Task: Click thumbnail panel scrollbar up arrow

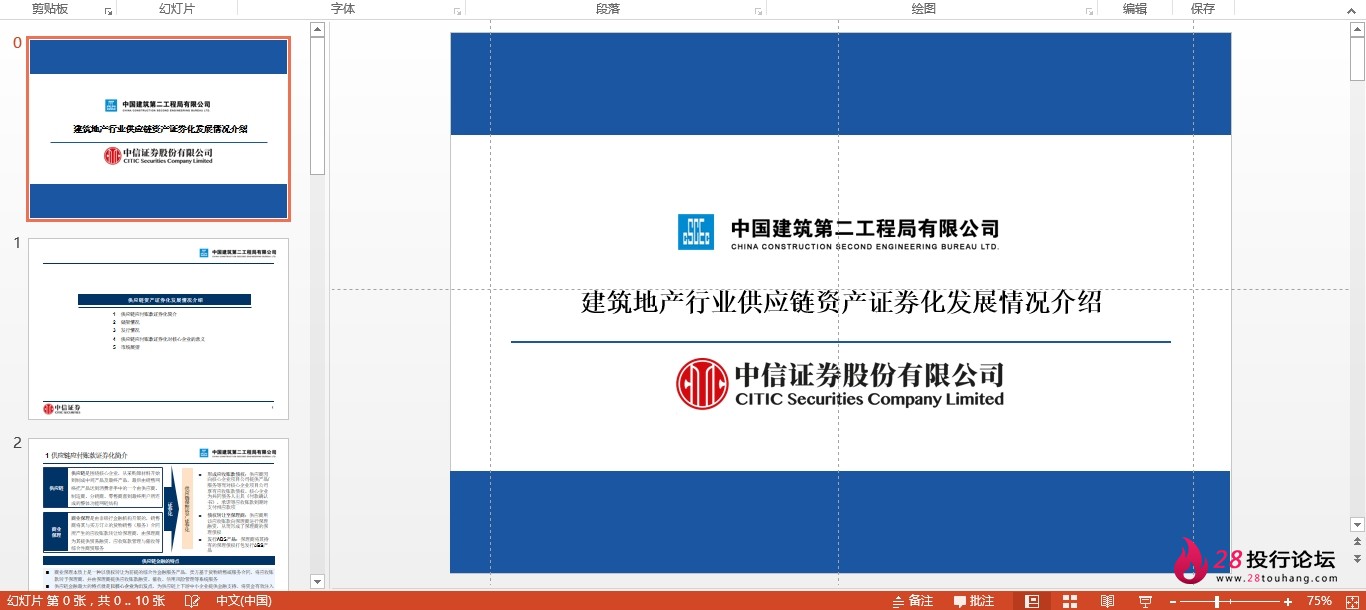Action: point(317,29)
